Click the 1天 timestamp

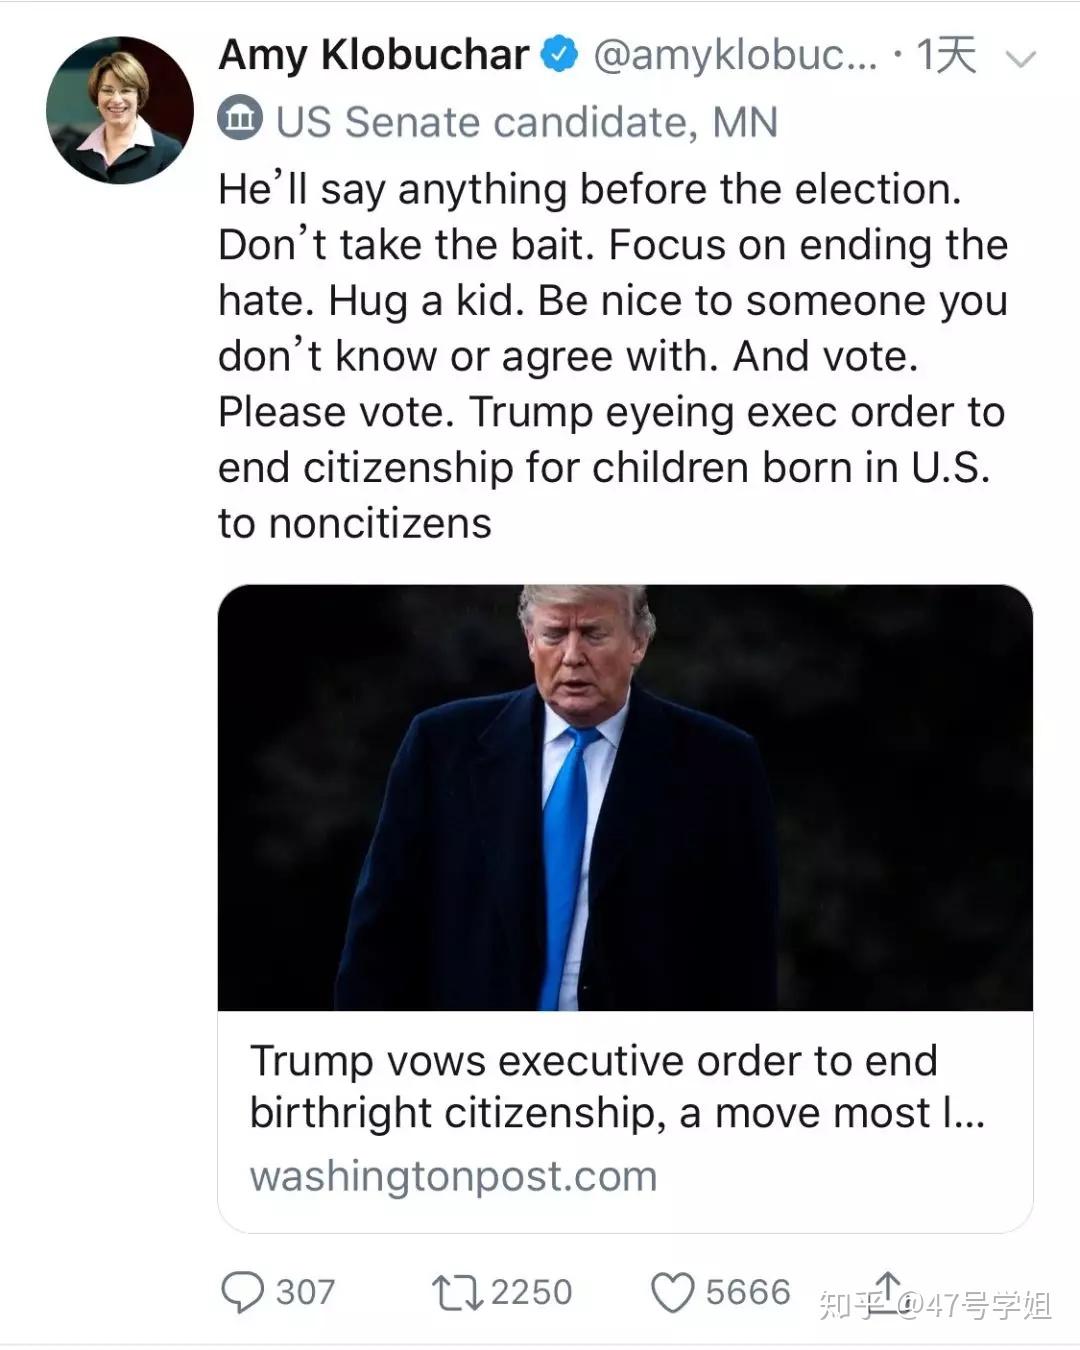coord(946,54)
